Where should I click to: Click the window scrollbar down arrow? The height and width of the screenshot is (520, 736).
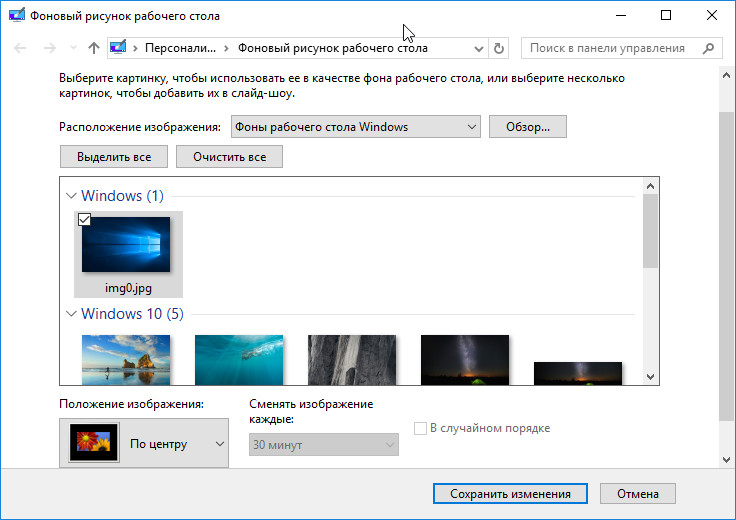click(726, 459)
